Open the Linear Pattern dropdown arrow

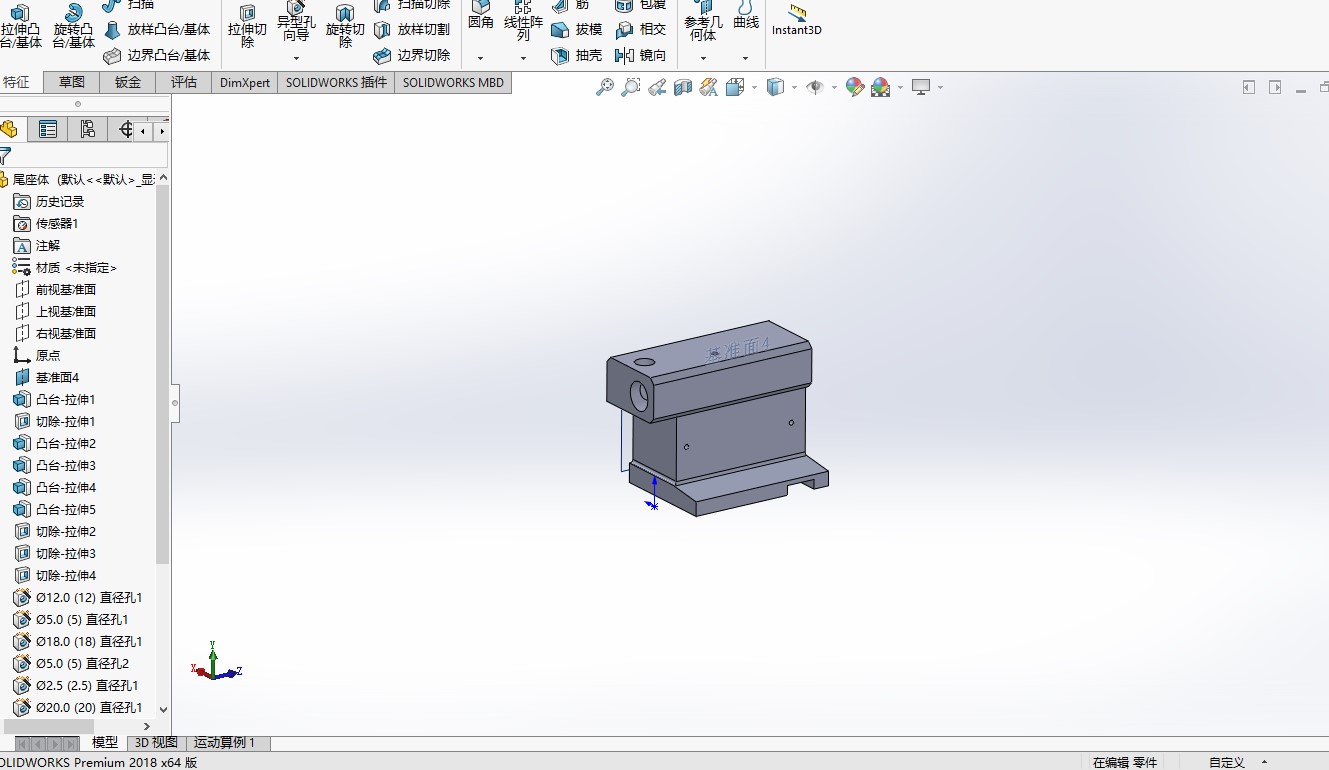pos(523,58)
